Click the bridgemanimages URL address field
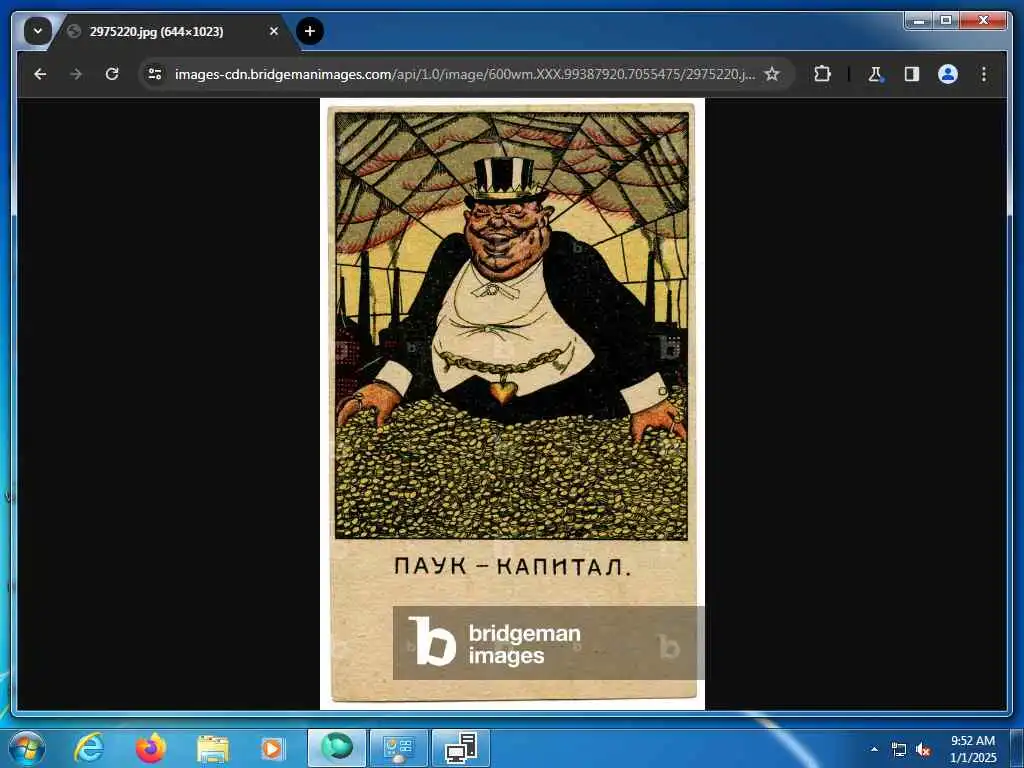Viewport: 1024px width, 768px height. [x=464, y=74]
